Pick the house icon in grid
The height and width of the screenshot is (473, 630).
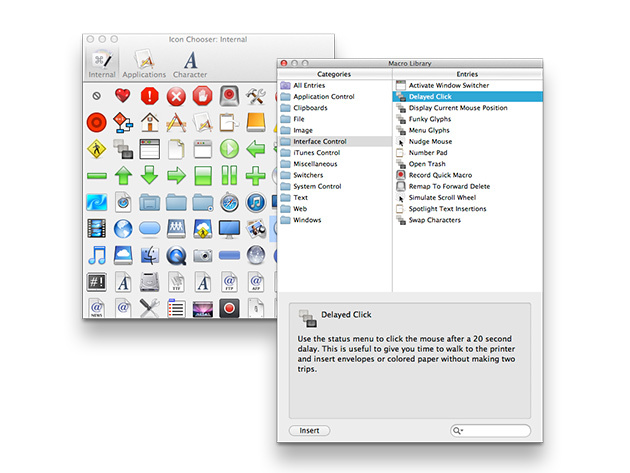[150, 123]
